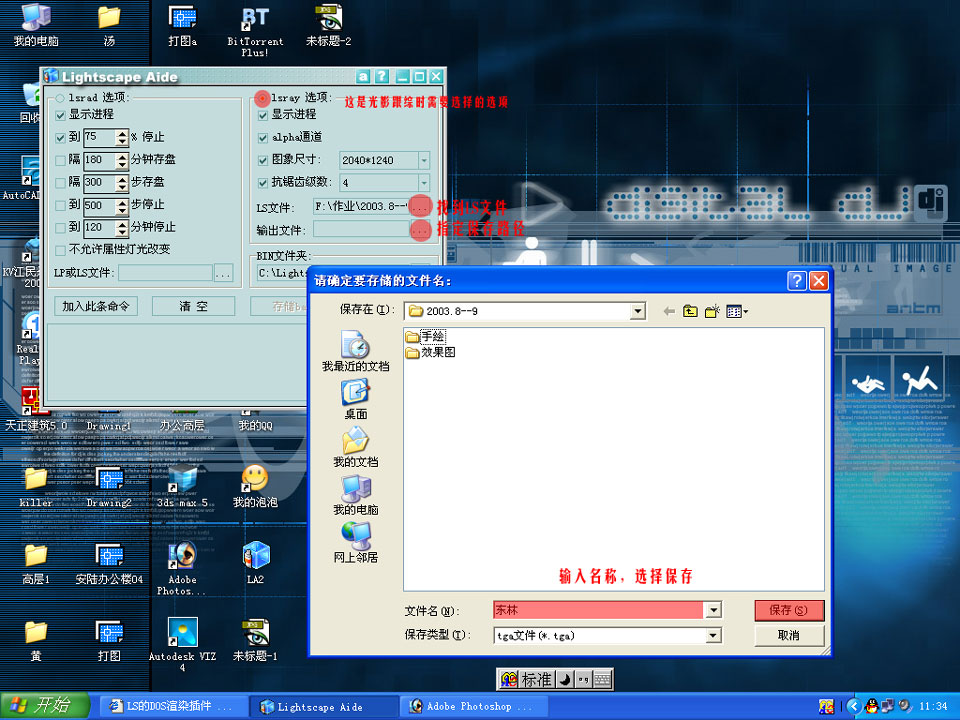Click the LS文件 path field
960x720 pixels.
[x=361, y=207]
